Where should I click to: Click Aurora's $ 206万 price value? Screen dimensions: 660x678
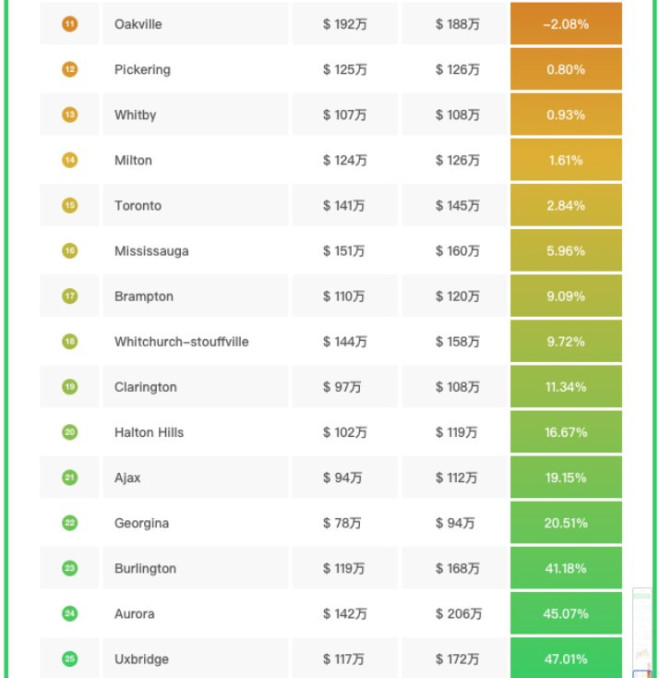point(458,614)
